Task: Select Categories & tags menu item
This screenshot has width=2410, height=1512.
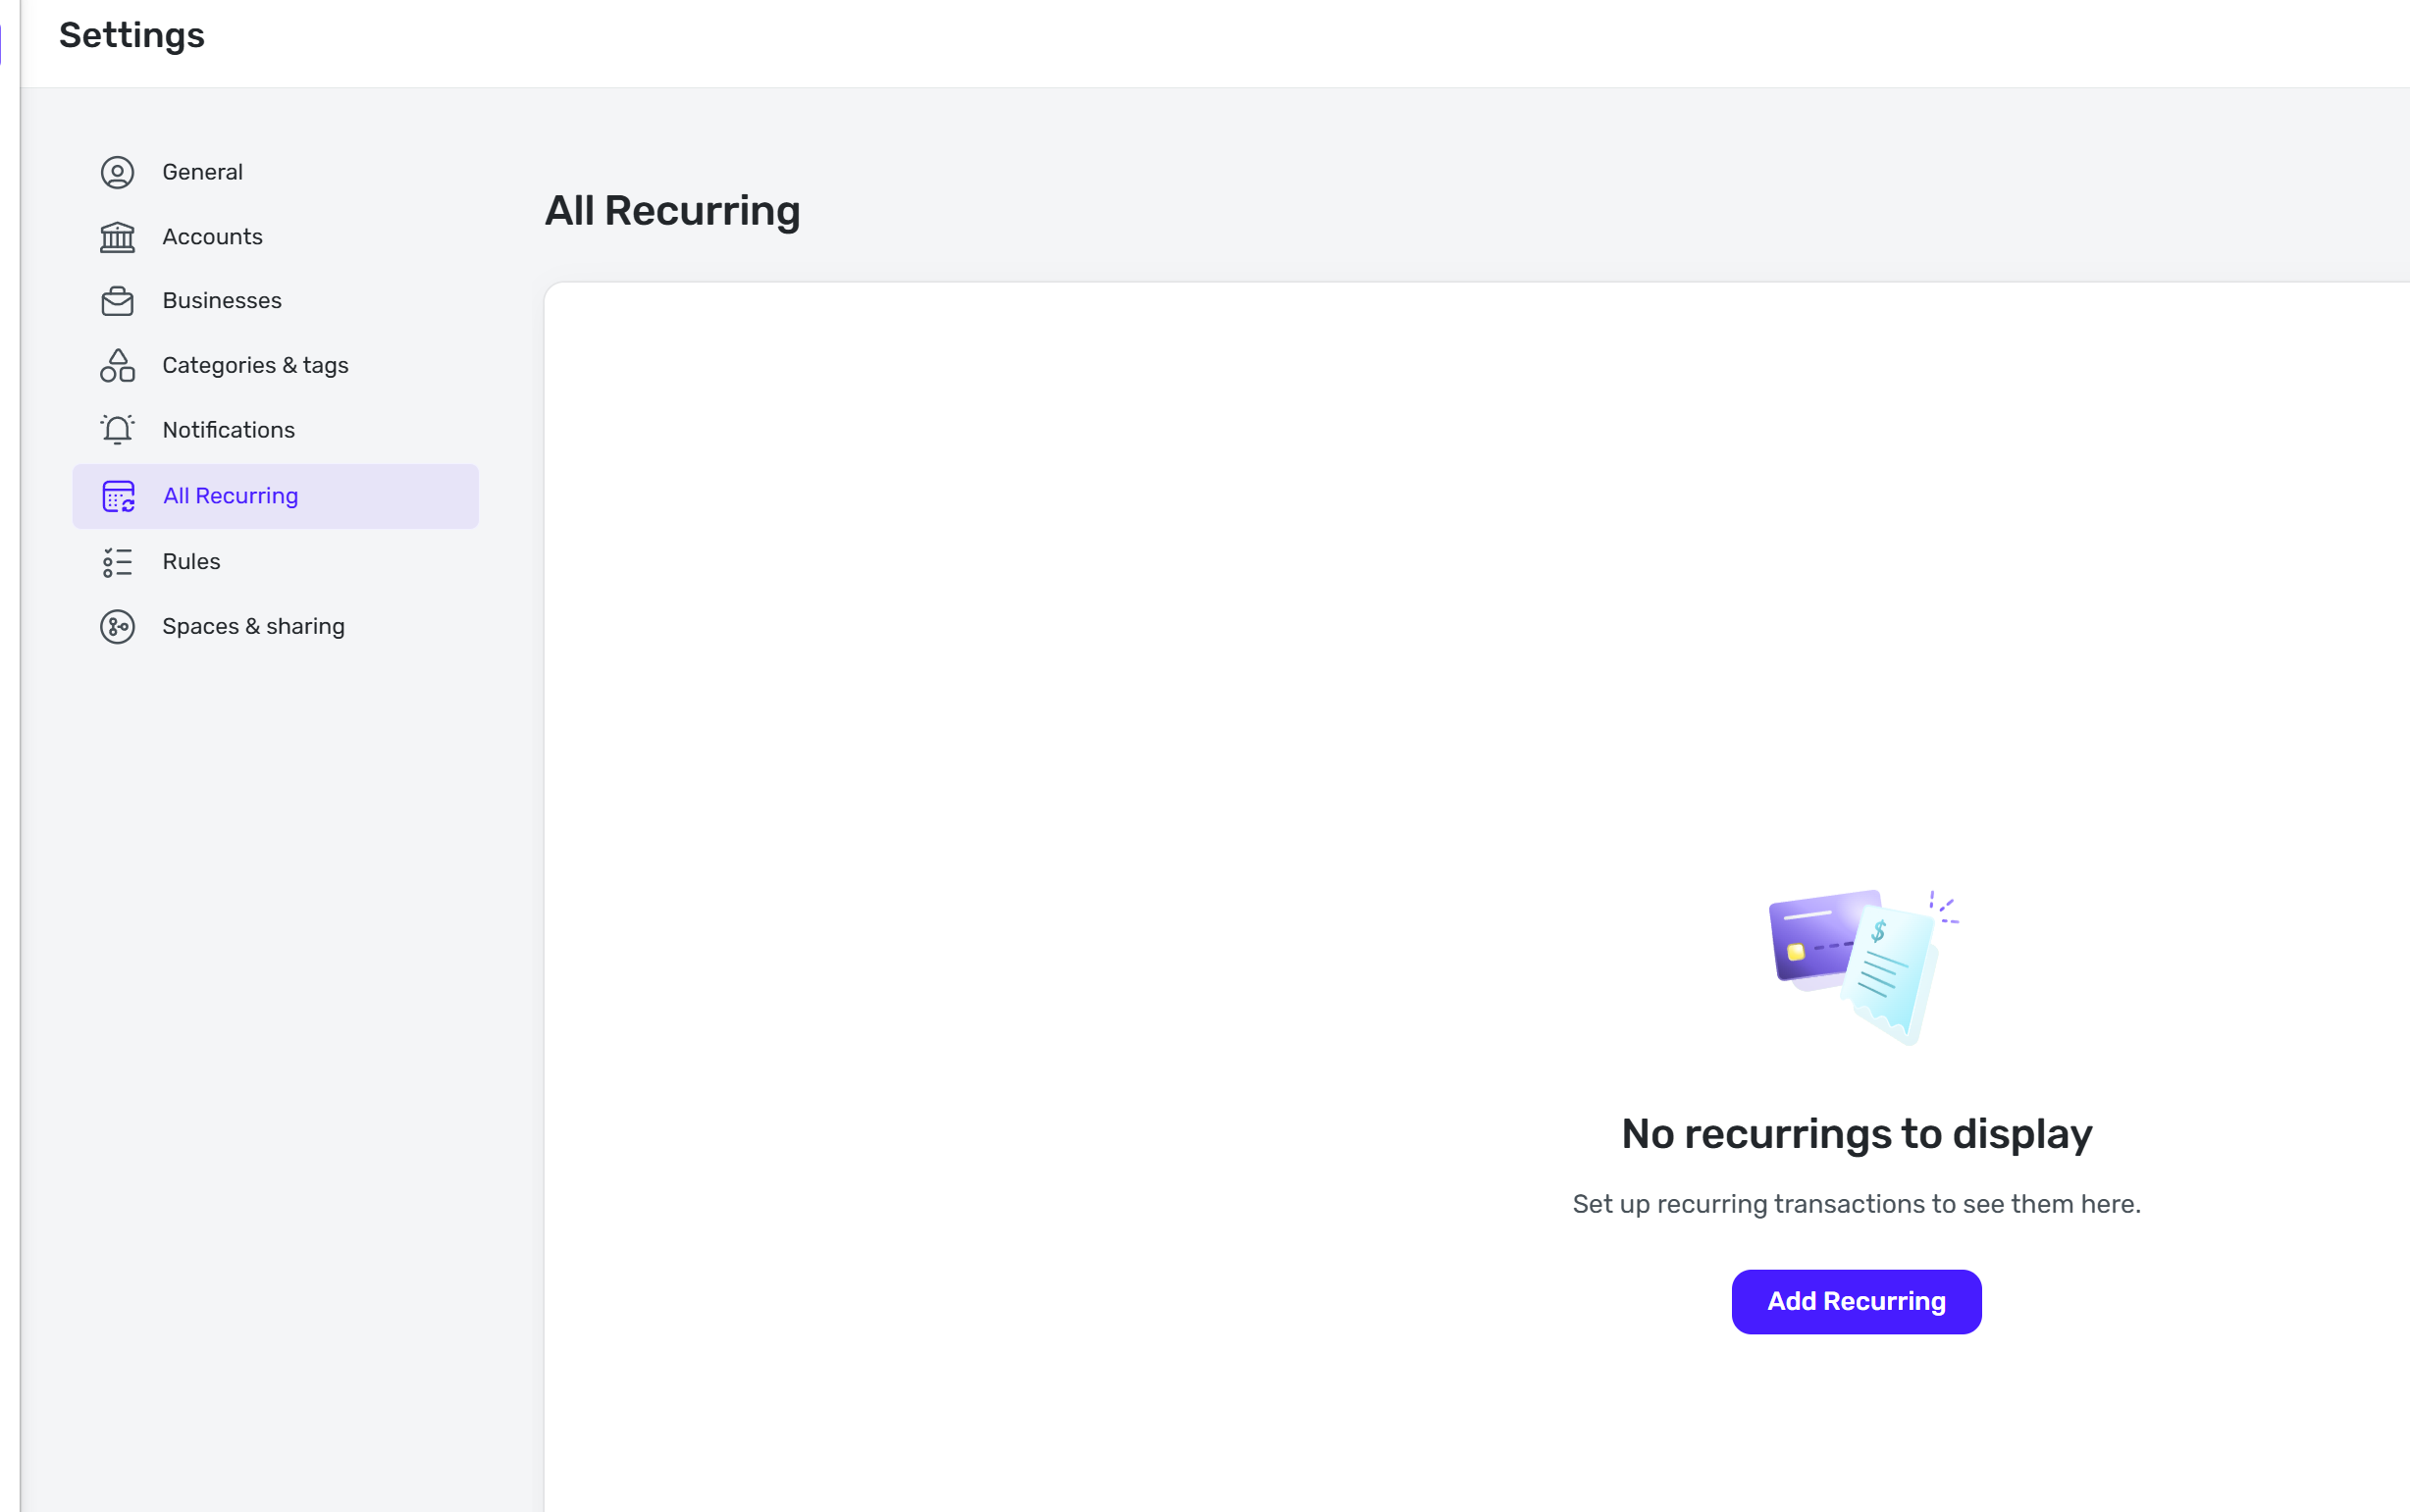Action: coord(255,365)
